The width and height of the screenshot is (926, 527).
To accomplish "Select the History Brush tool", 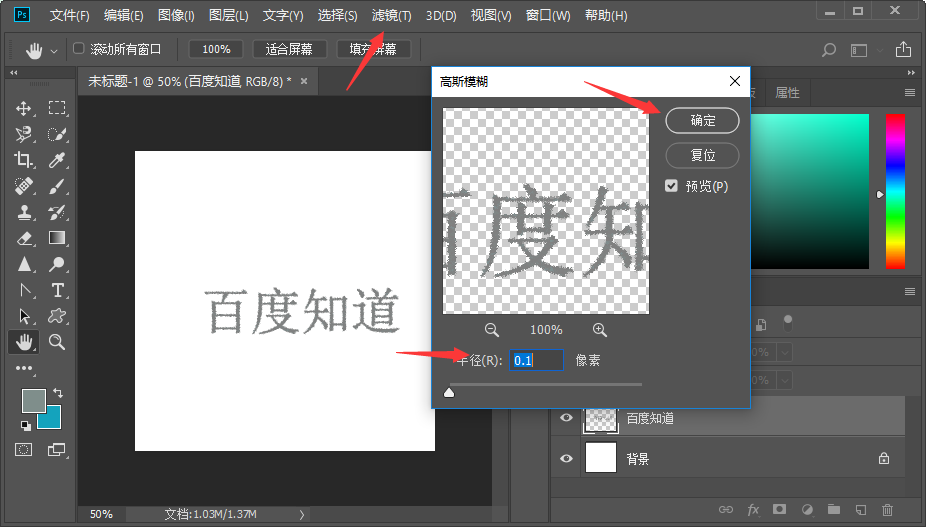I will tap(57, 212).
